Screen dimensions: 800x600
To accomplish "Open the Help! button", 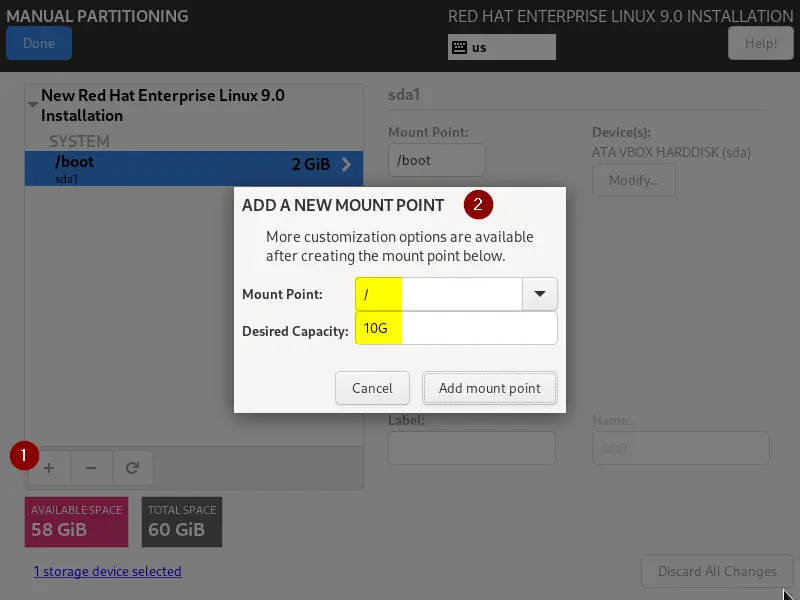I will click(760, 43).
